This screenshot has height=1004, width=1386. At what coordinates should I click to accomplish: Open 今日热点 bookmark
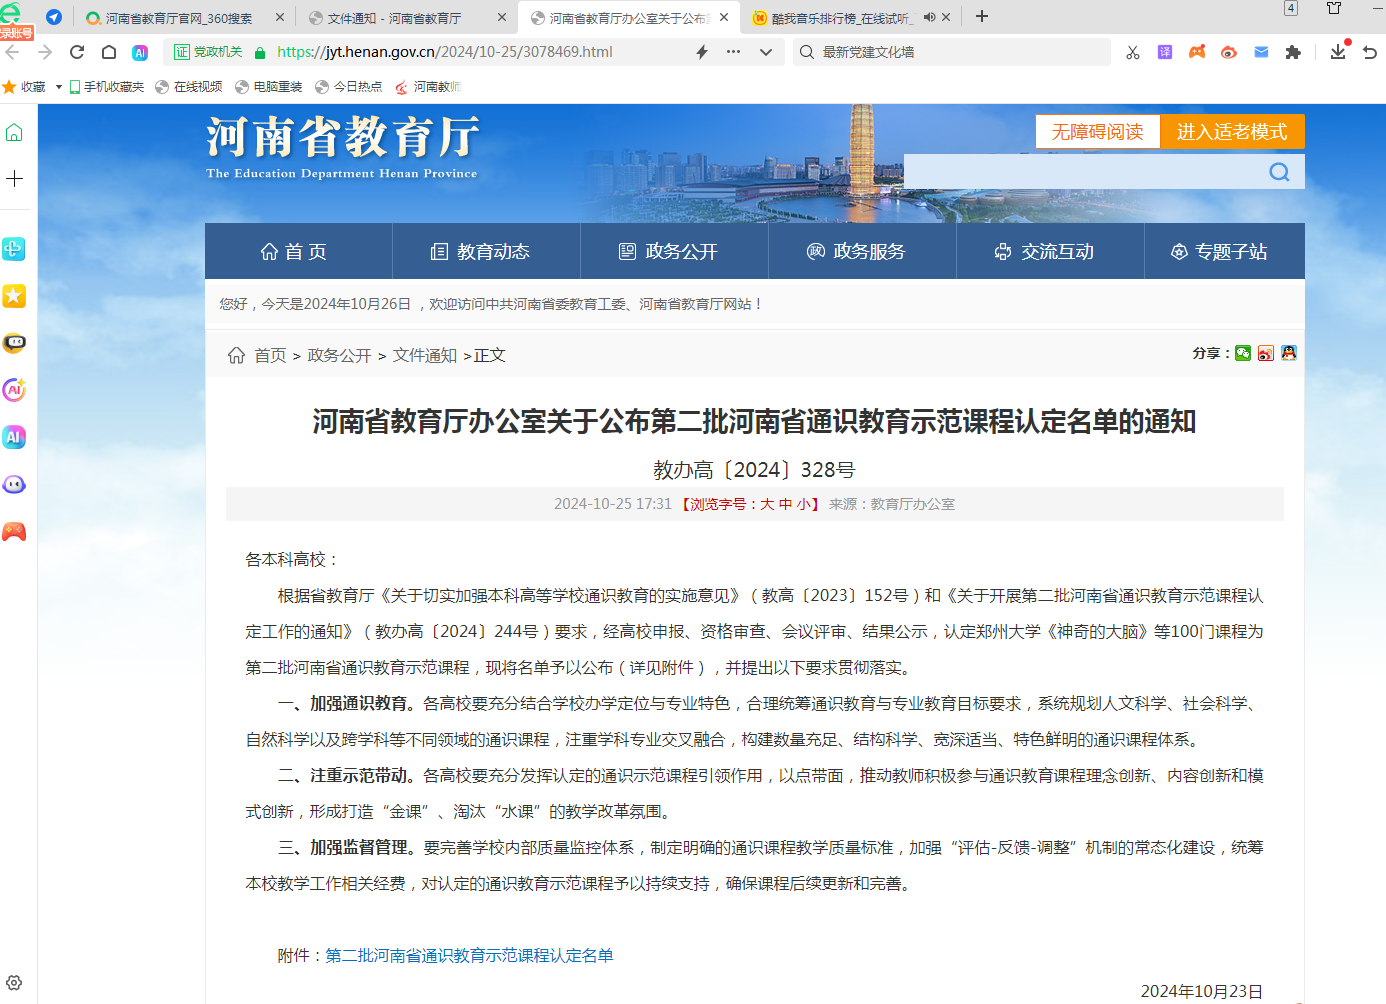[349, 87]
